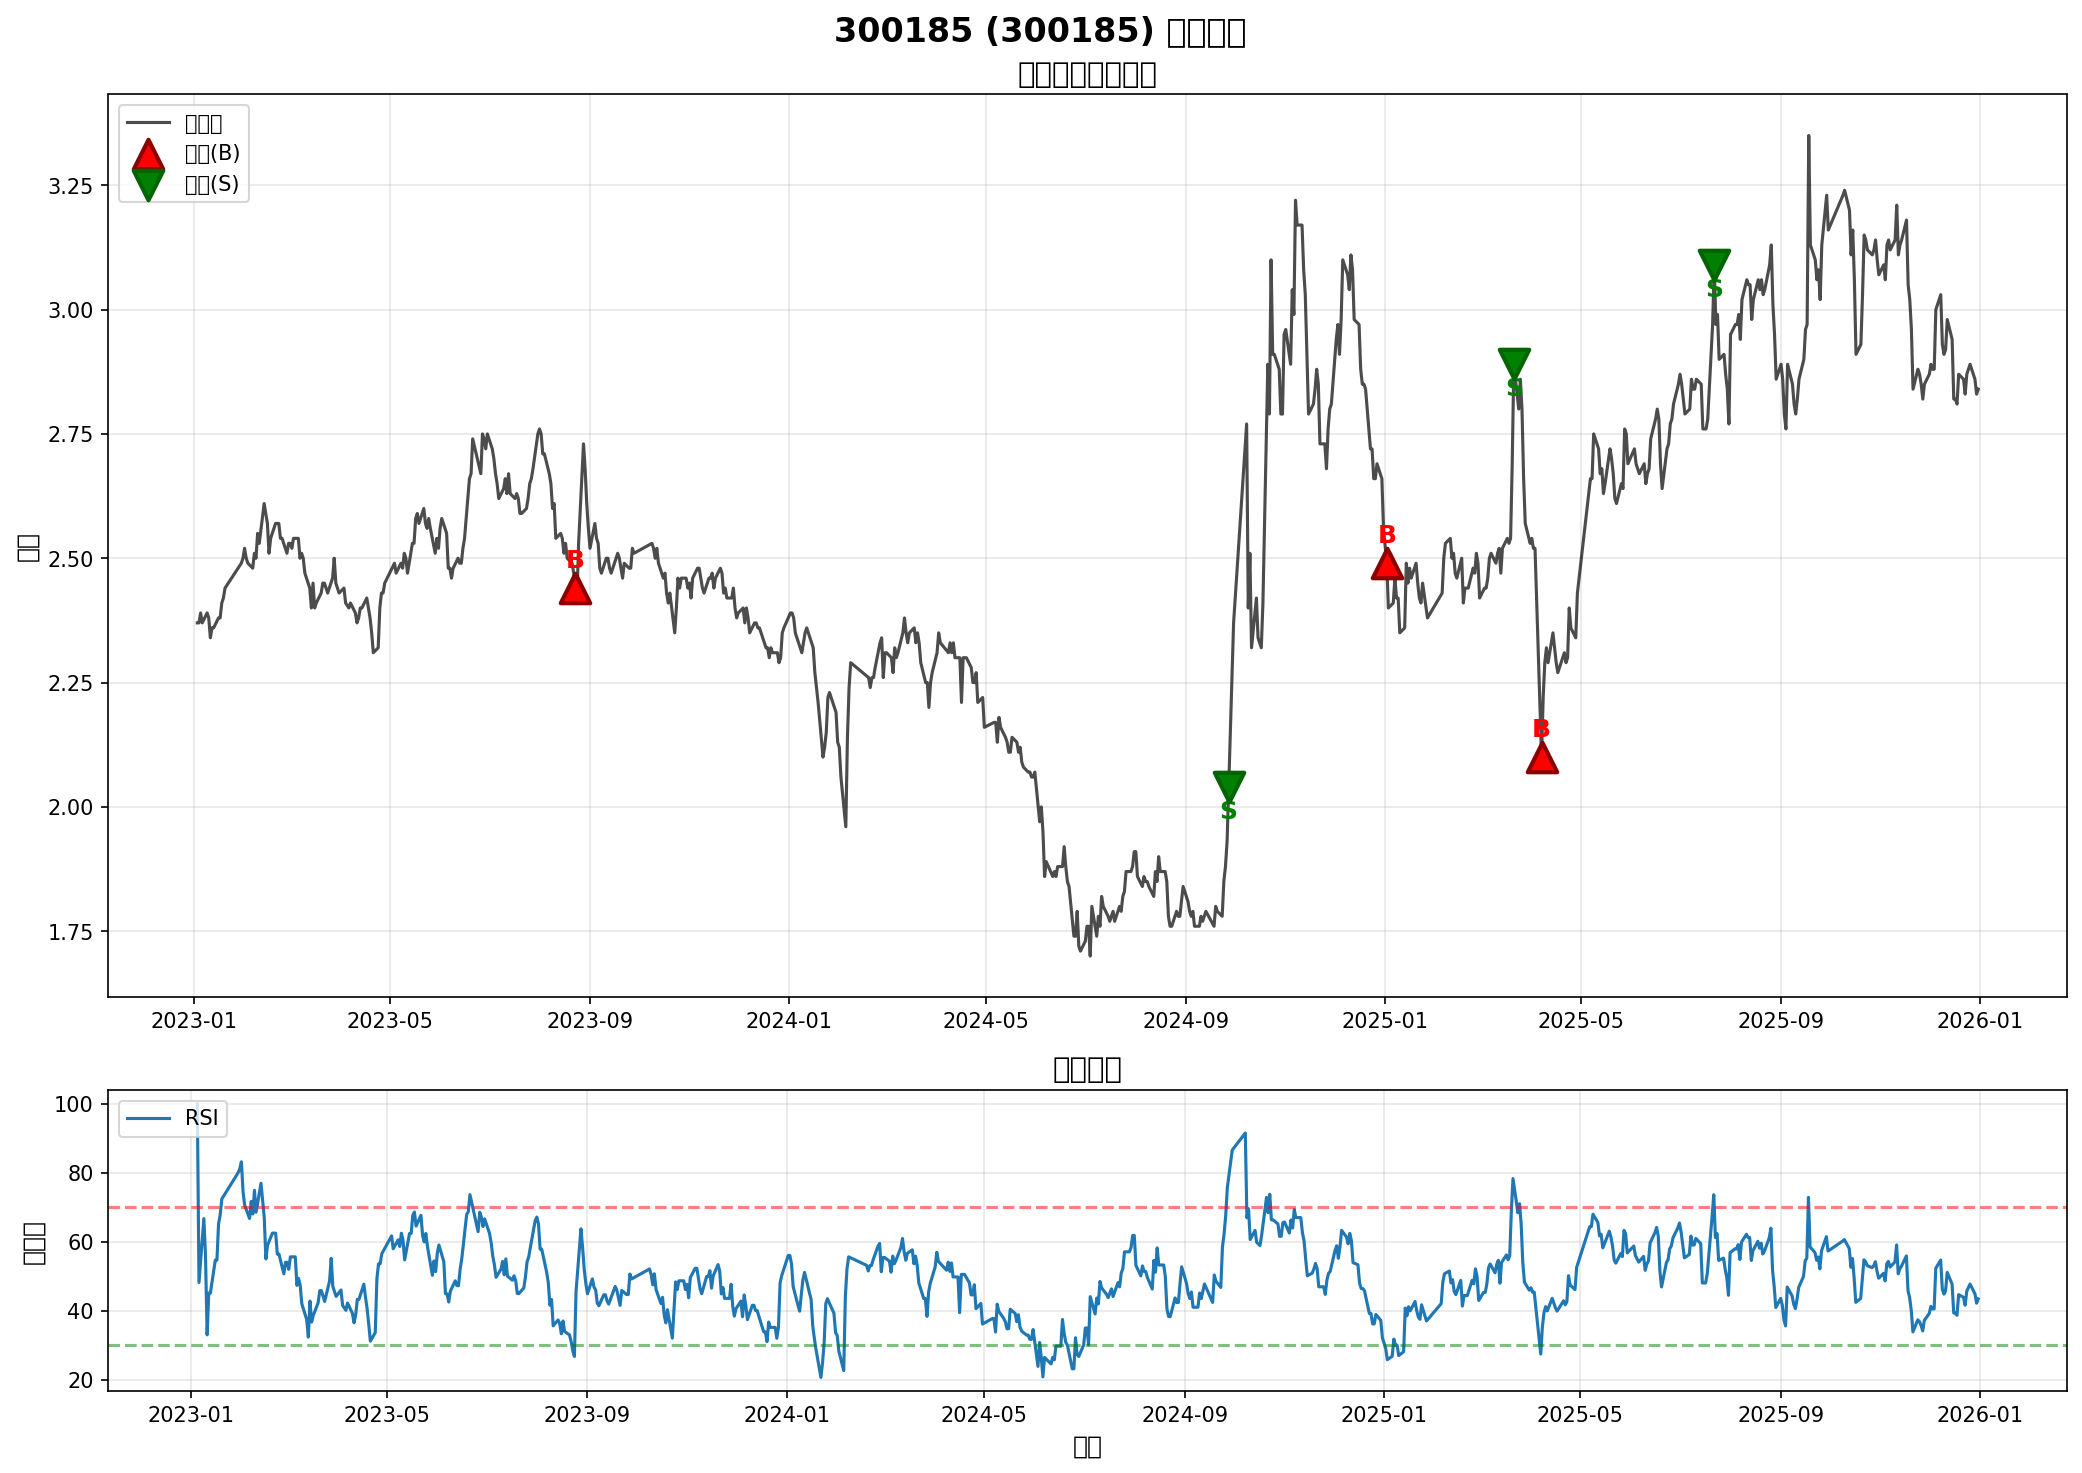Click the green letter S below 2025-07 marker
The width and height of the screenshot is (2082, 1473).
[1714, 290]
